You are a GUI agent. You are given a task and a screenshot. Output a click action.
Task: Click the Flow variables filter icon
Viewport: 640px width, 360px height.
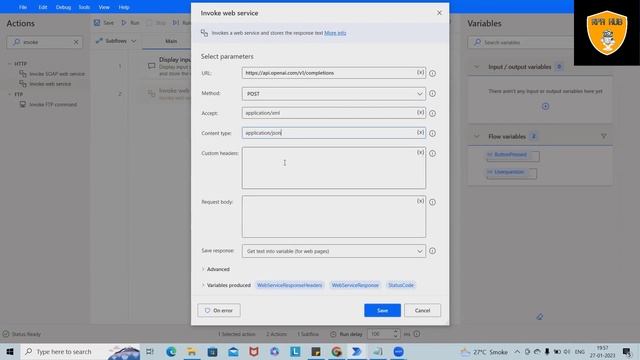click(604, 136)
